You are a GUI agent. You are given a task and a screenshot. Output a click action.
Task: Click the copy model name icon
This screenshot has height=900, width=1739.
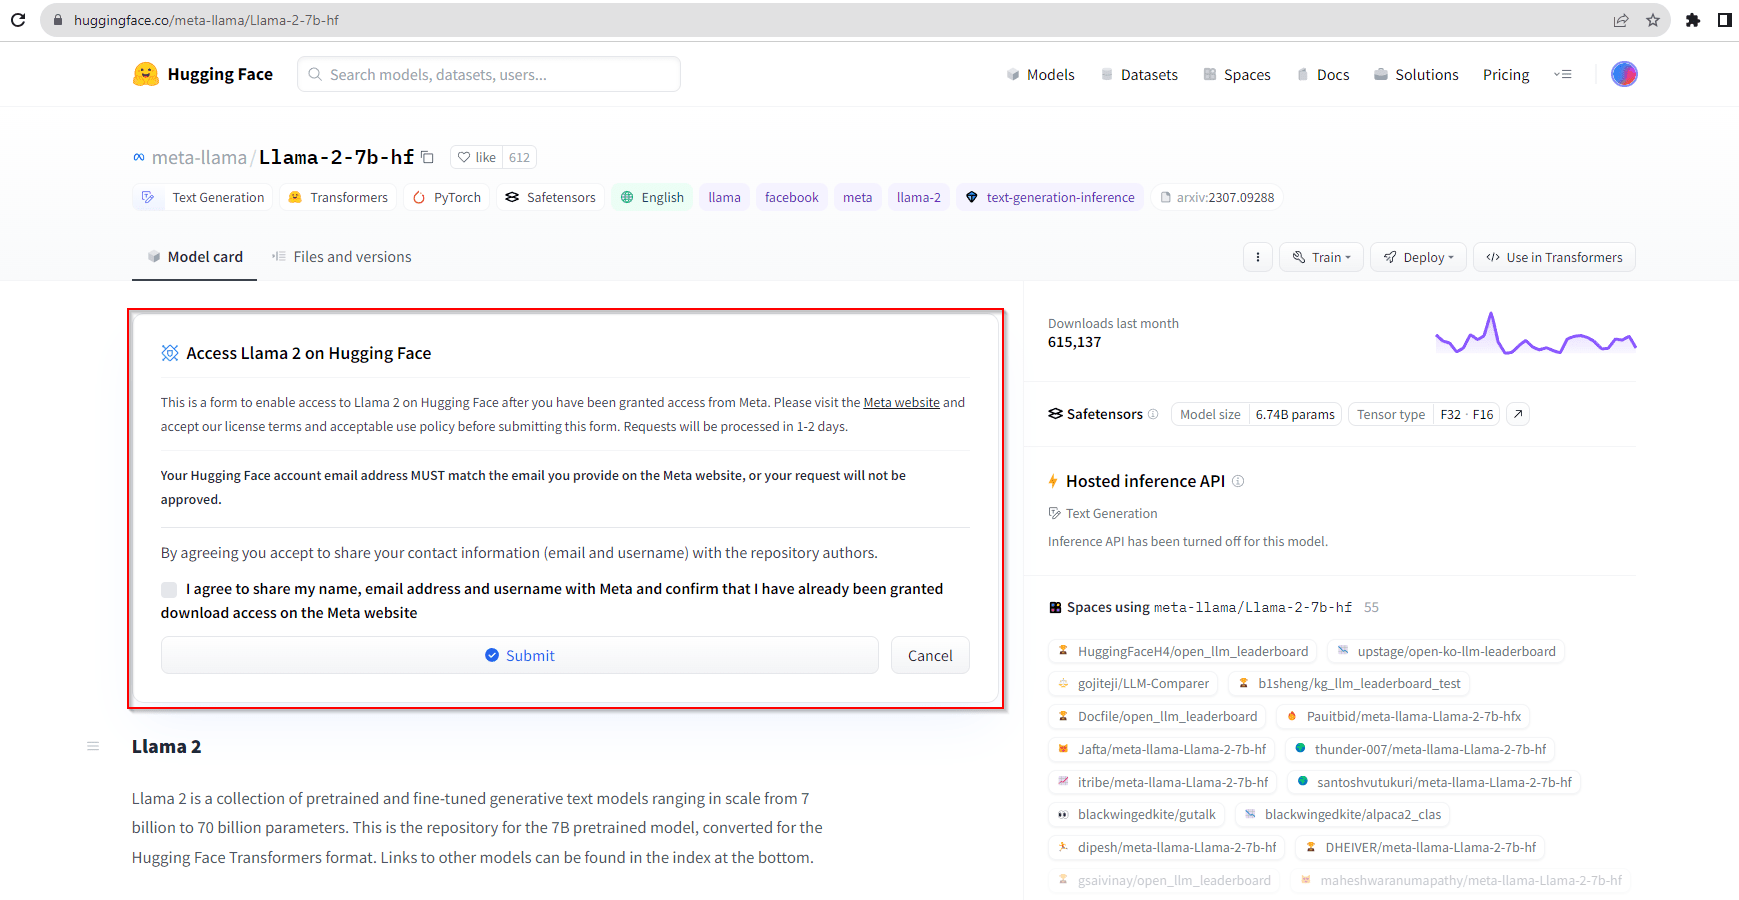427,157
